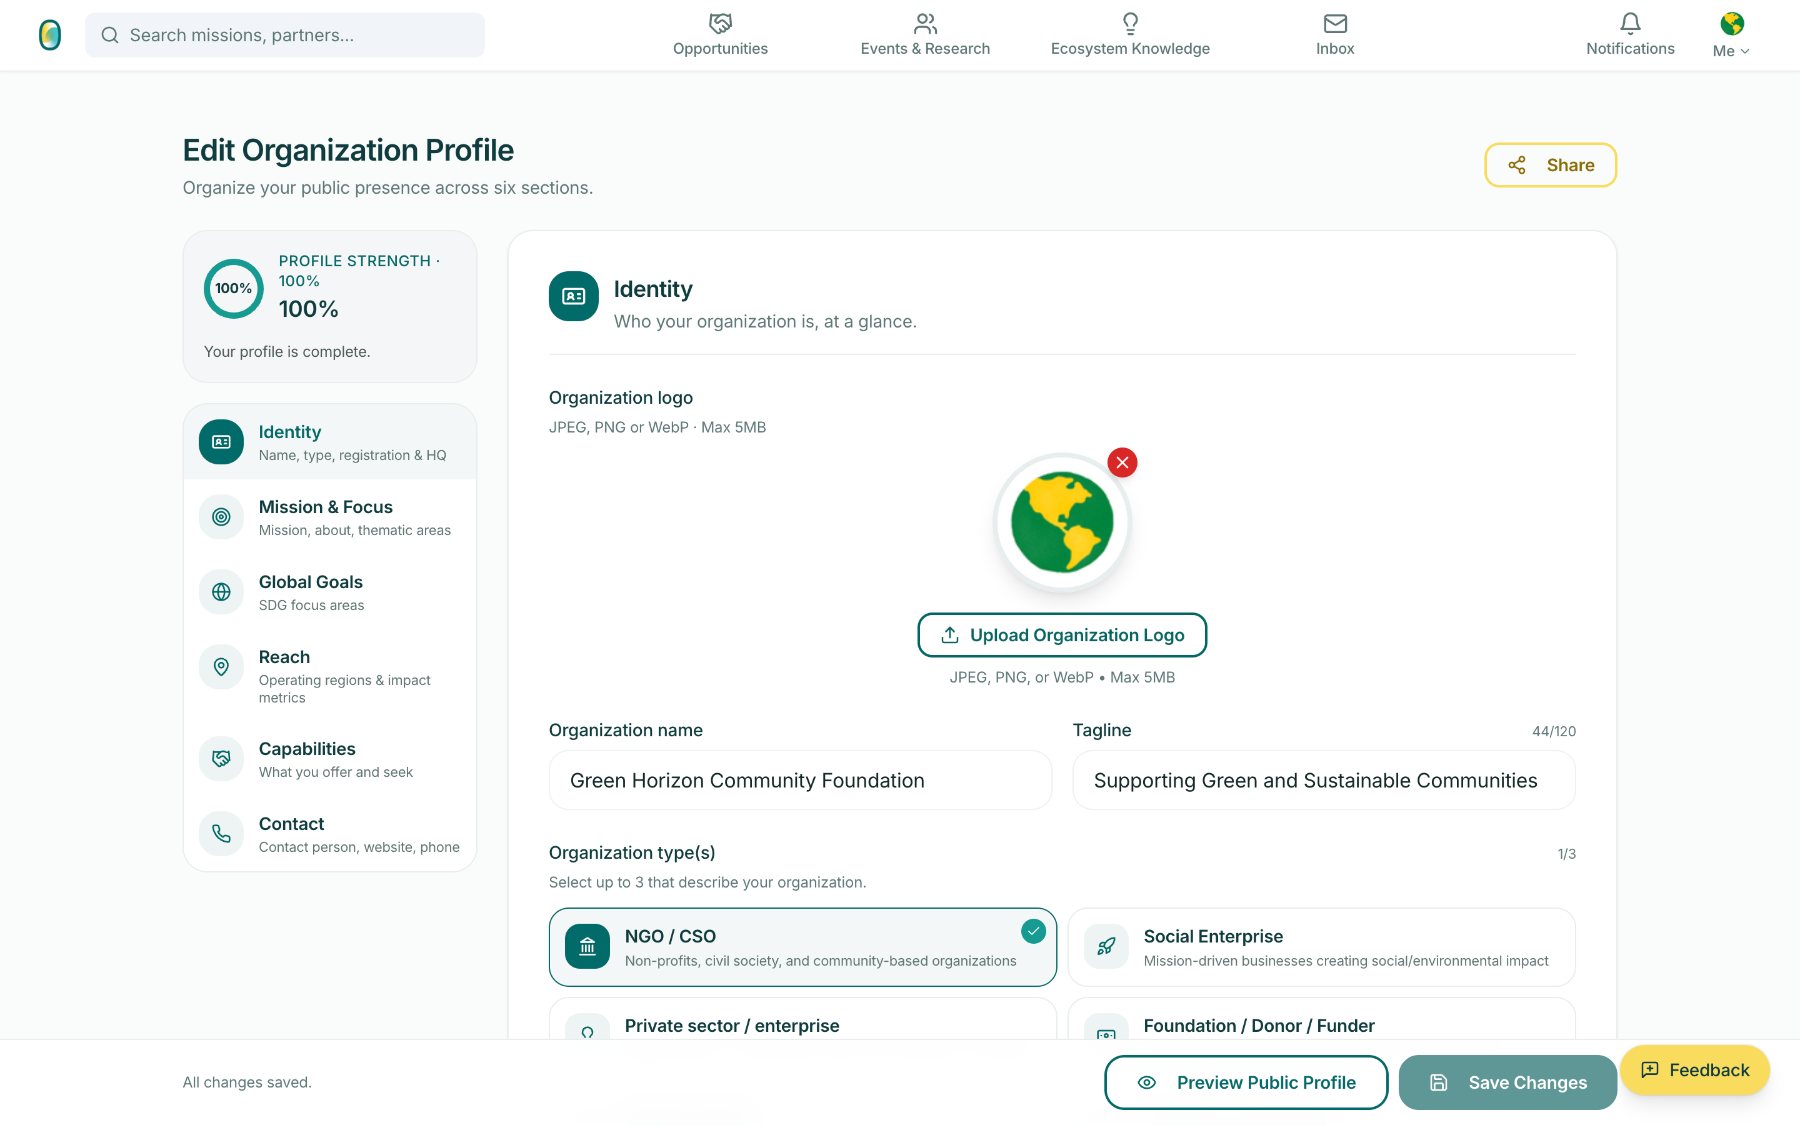The image size is (1800, 1125).
Task: Click the Save Changes button
Action: click(x=1508, y=1082)
